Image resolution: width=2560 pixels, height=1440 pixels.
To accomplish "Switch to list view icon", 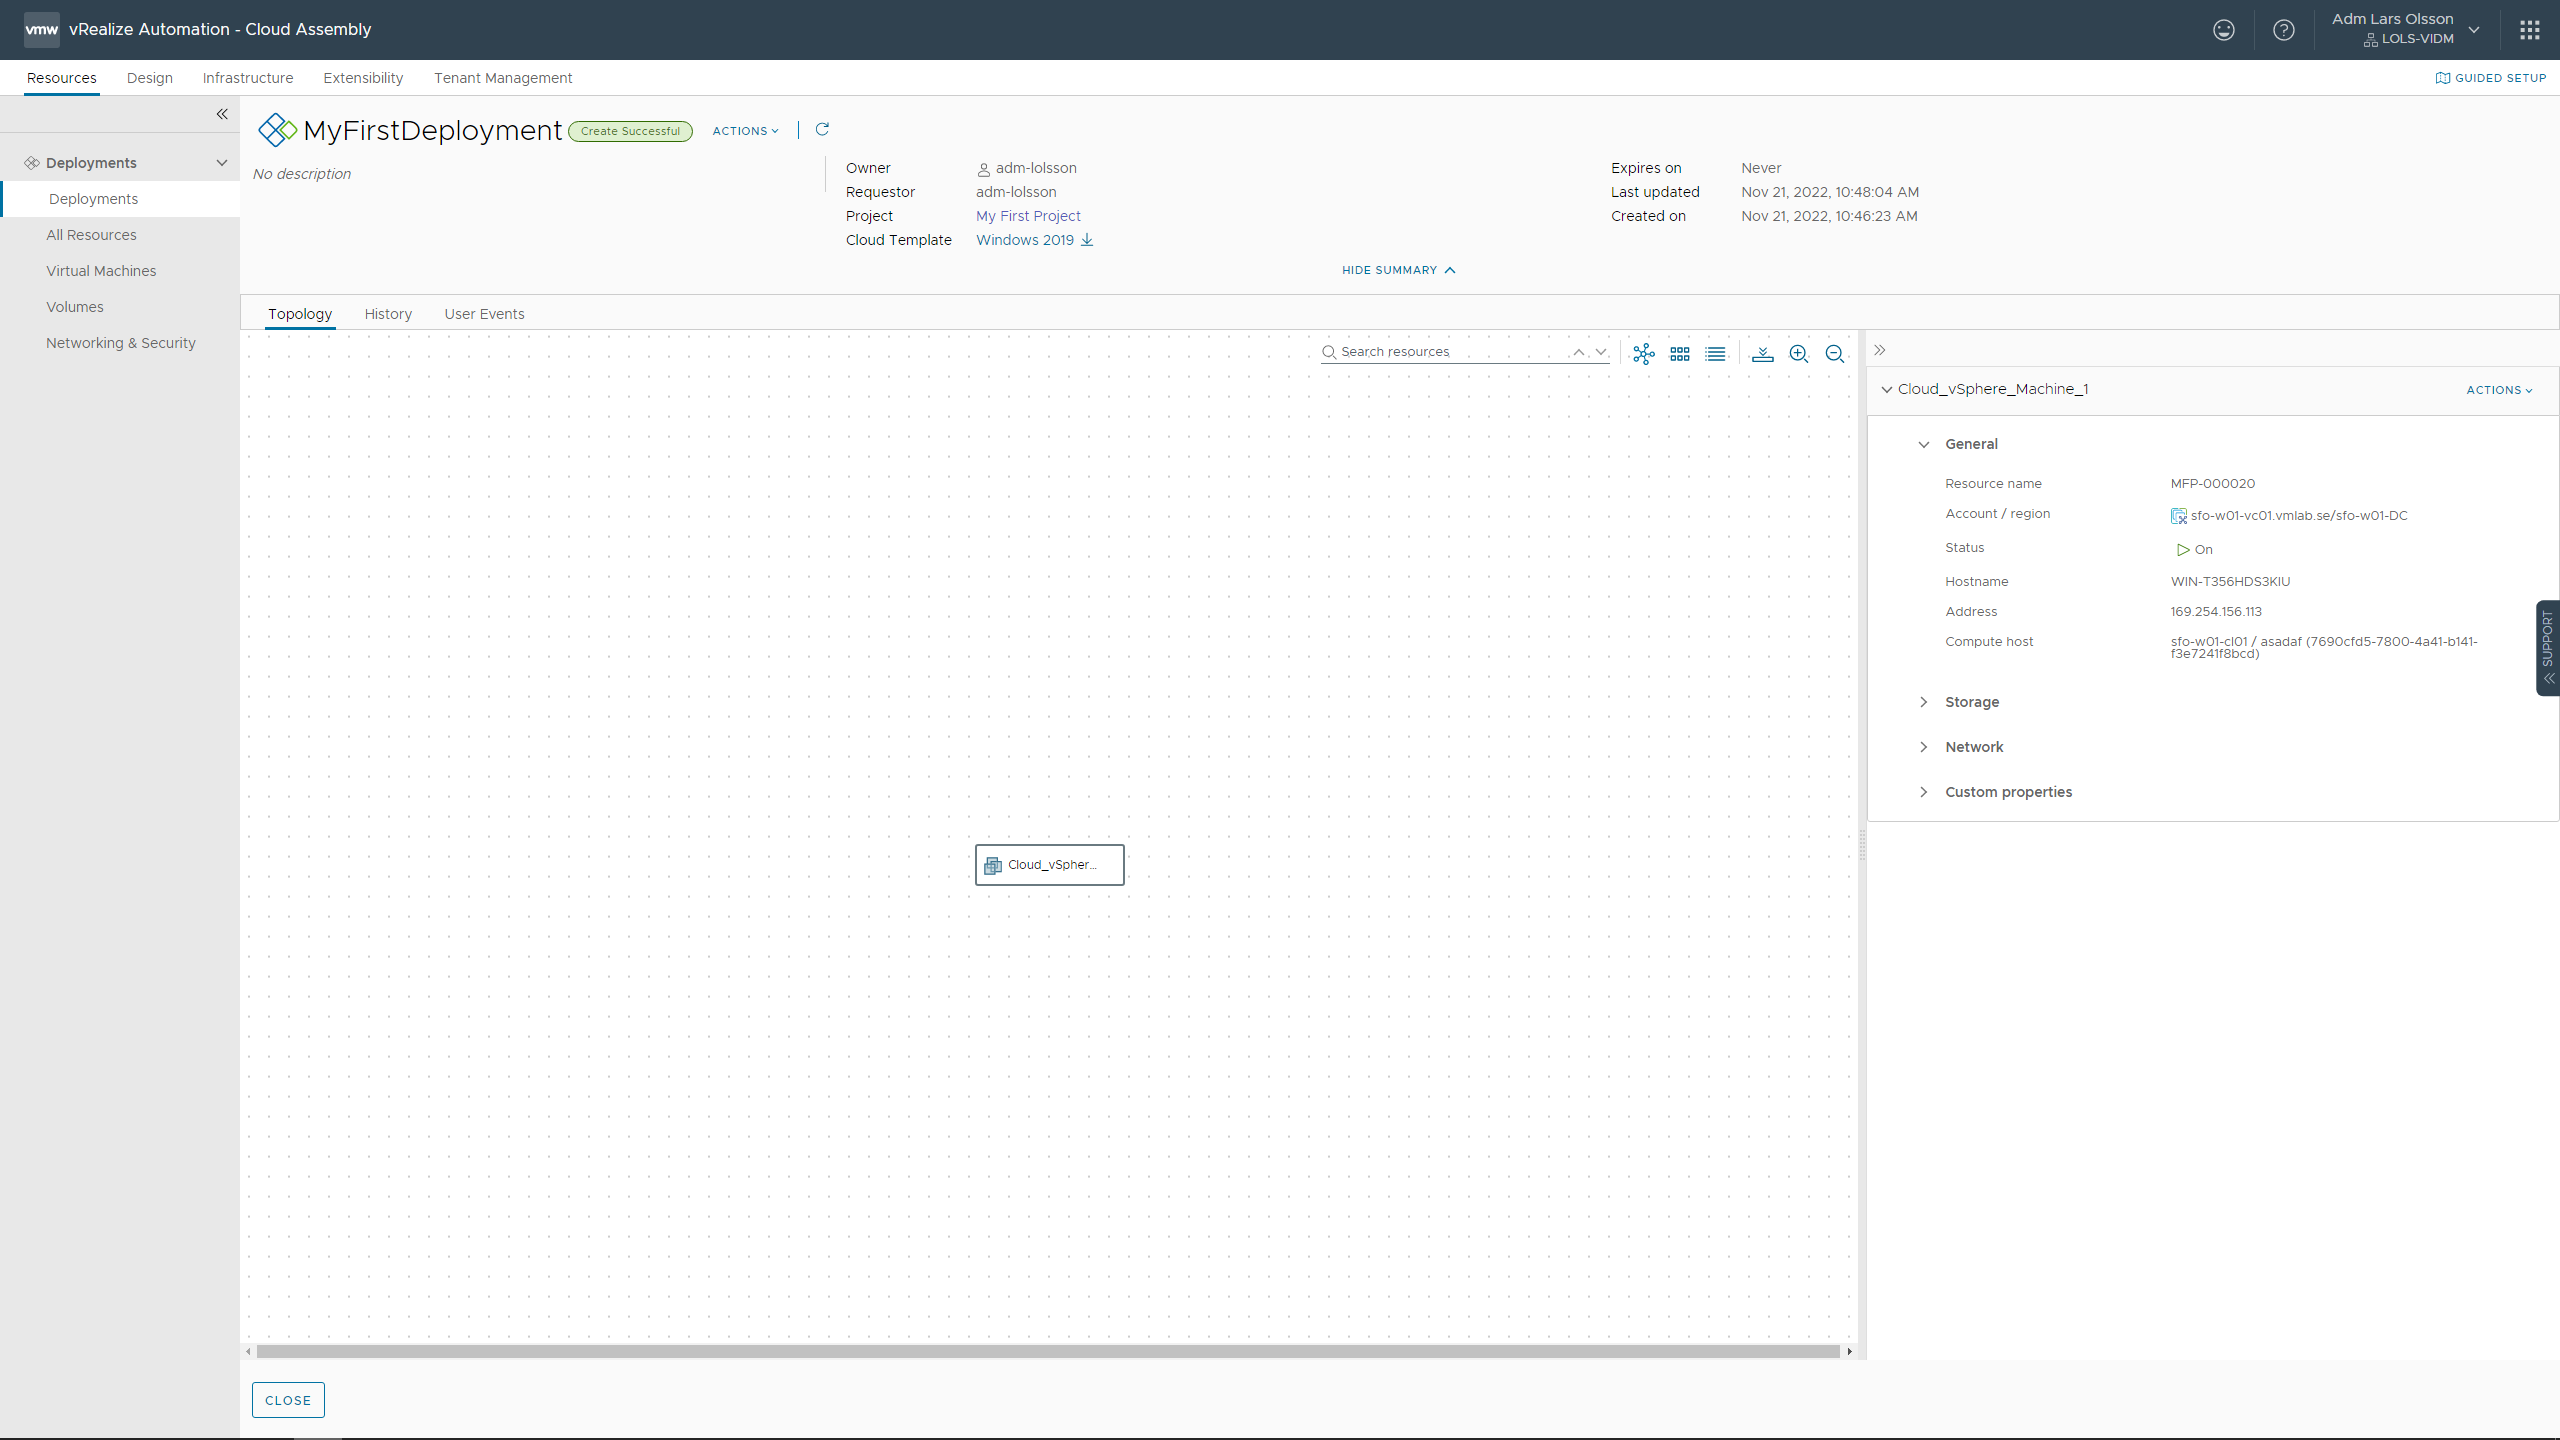I will [x=1716, y=354].
